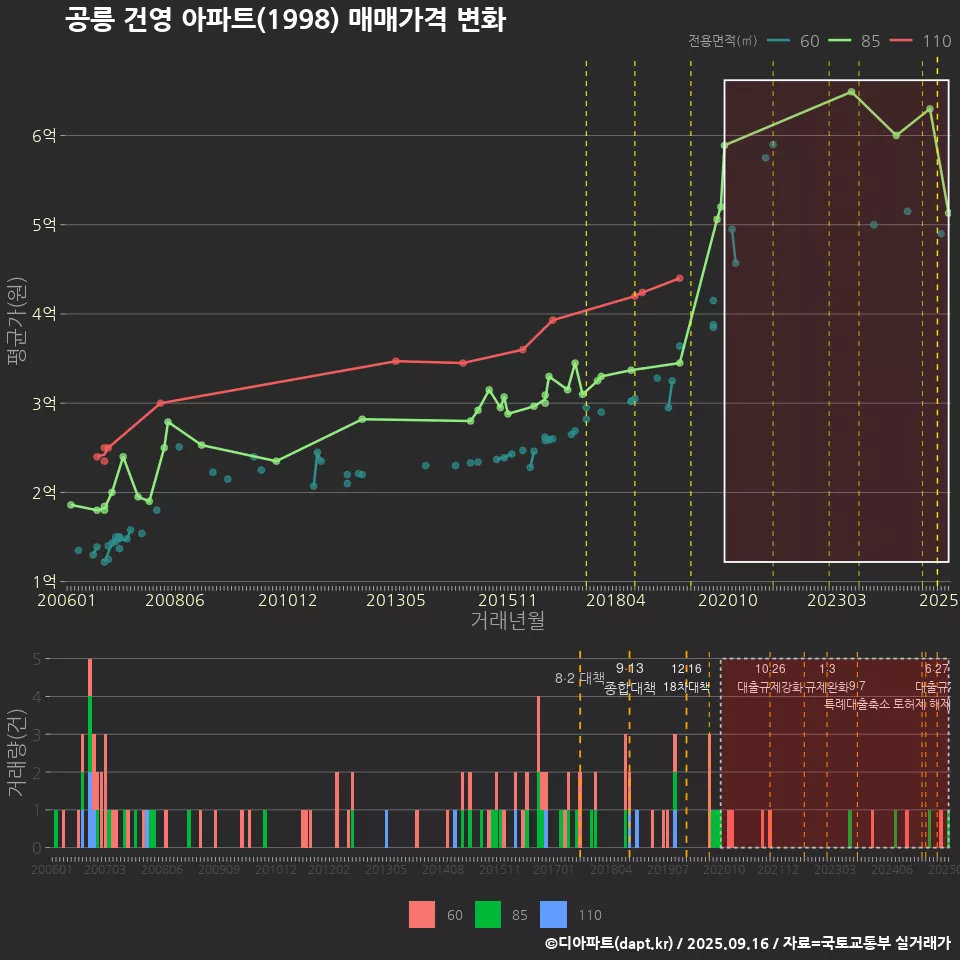
Task: Click the '2' label on the volume axis
Action: coord(37,773)
